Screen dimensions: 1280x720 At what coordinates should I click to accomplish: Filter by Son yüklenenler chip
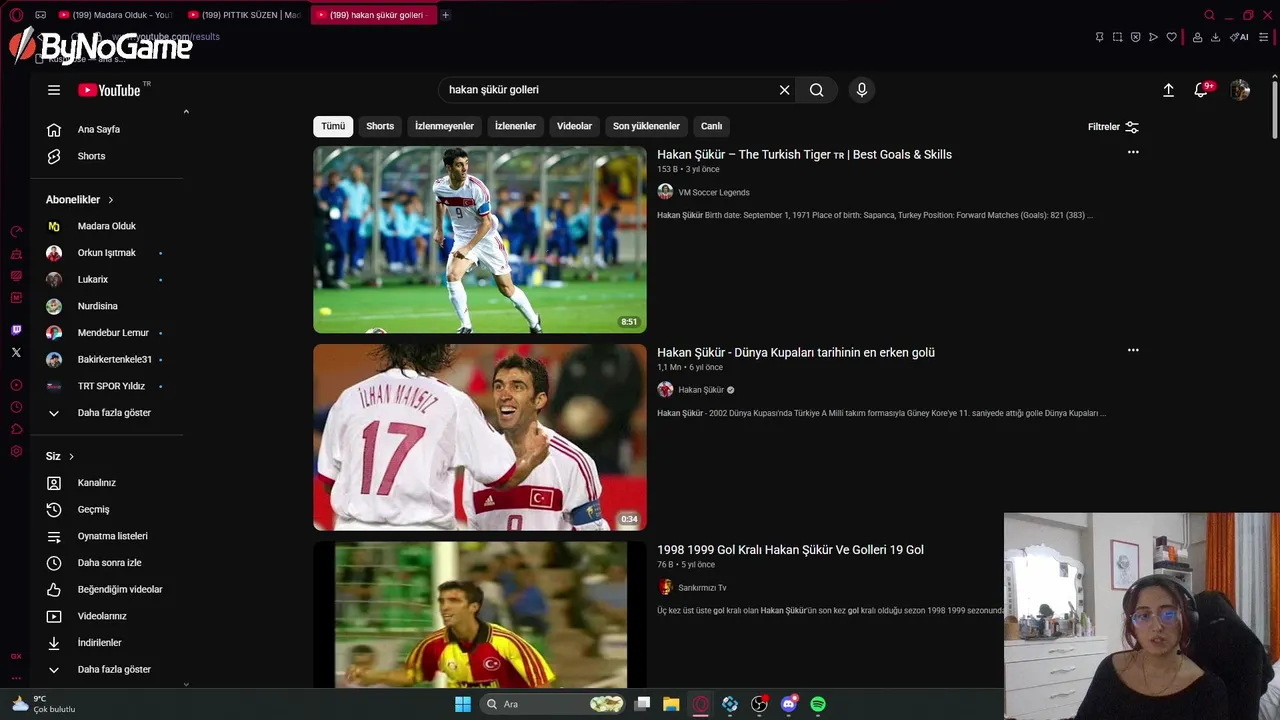click(646, 126)
